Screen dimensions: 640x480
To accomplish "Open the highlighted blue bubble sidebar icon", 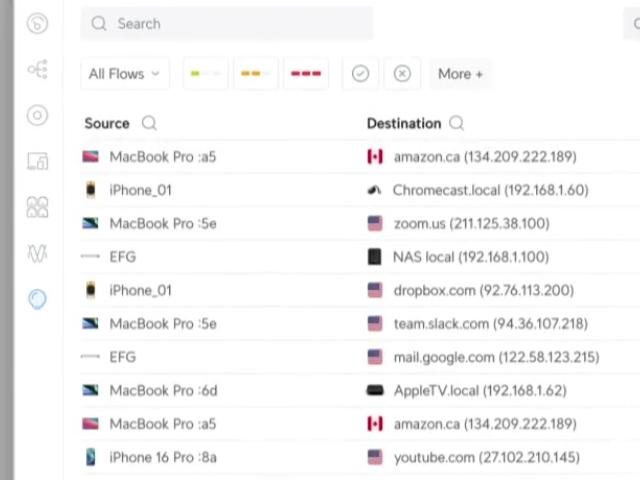I will (37, 299).
